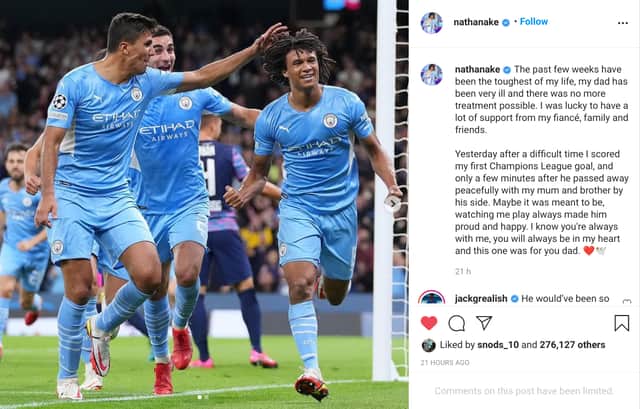Click the verified badge next to header username
The height and width of the screenshot is (409, 640).
pos(506,22)
